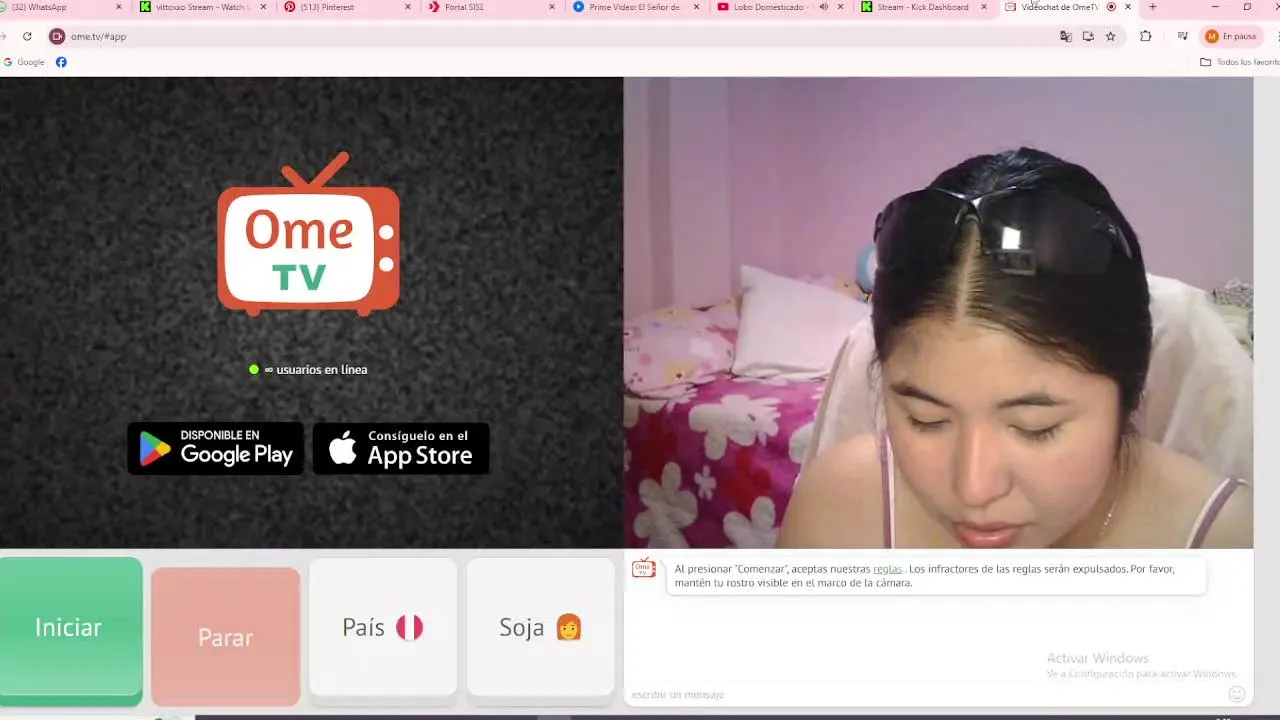This screenshot has height=720, width=1280.
Task: Close the Prime Video tab
Action: point(696,7)
